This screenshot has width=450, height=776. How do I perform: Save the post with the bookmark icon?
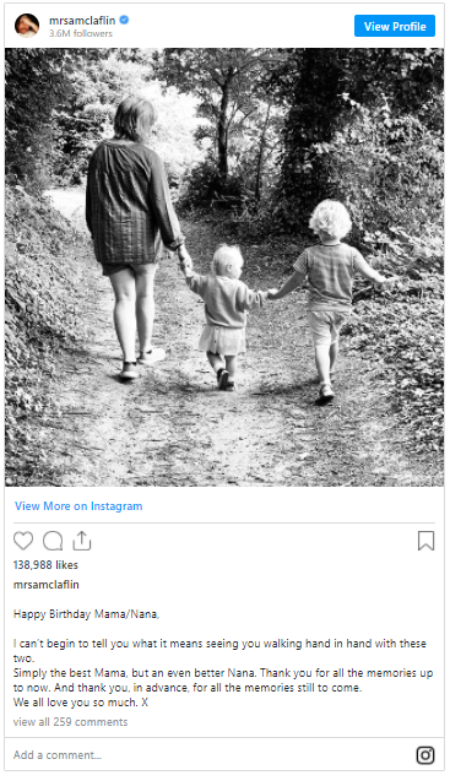click(426, 541)
